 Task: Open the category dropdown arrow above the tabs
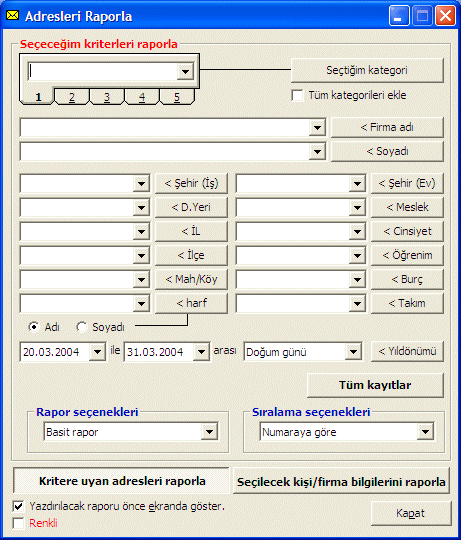pyautogui.click(x=185, y=72)
